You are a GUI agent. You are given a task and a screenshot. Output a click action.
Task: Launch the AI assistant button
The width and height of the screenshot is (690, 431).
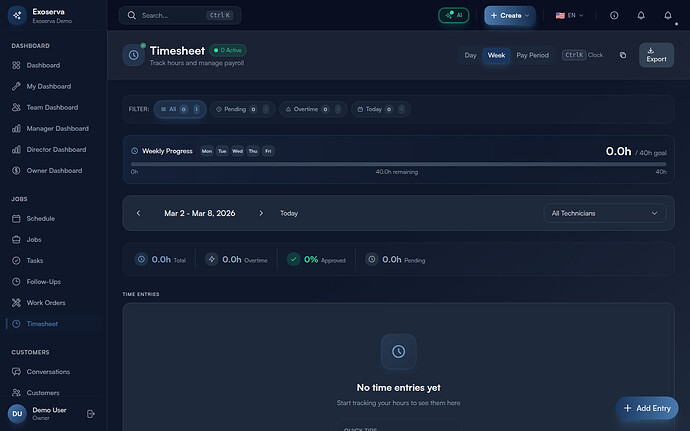point(453,16)
